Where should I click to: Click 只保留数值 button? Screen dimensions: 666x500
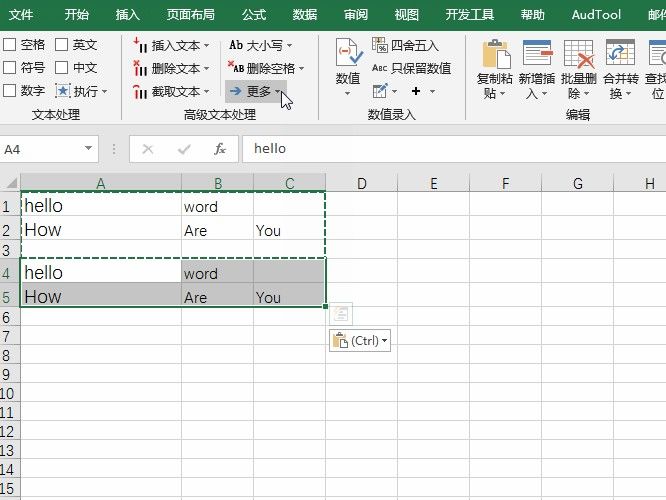[x=411, y=68]
